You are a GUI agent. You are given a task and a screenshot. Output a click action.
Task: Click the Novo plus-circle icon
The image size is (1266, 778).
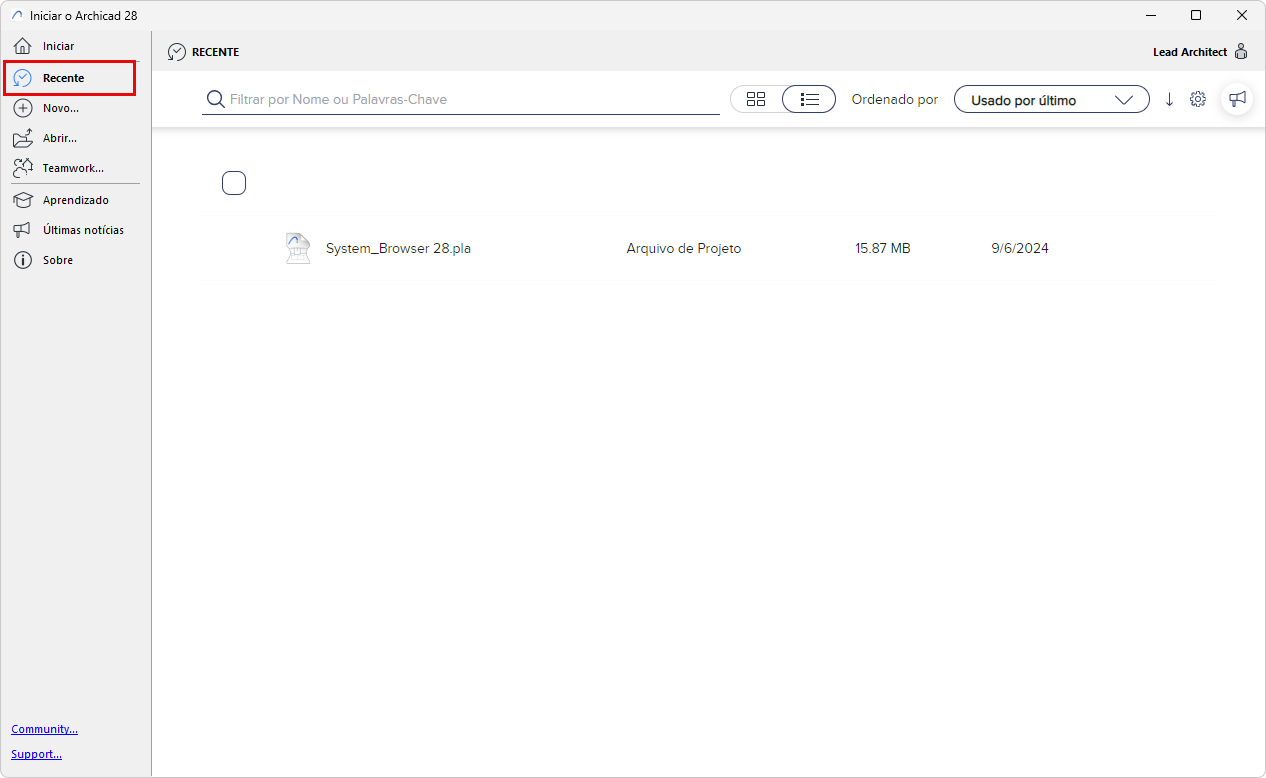click(22, 108)
